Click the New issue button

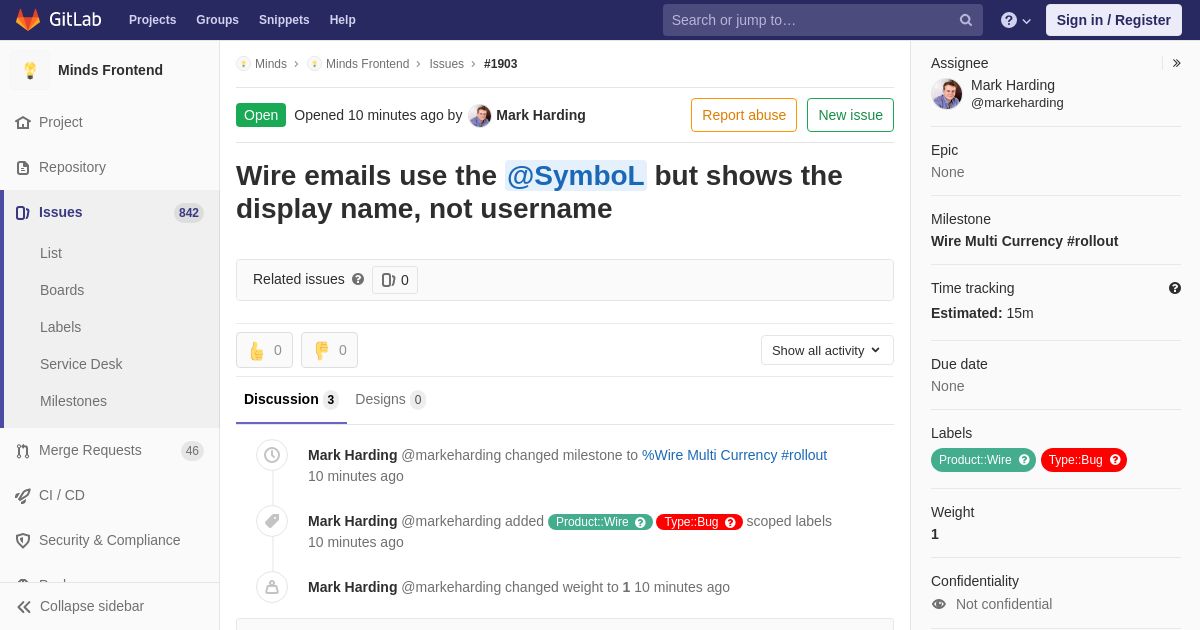(850, 115)
